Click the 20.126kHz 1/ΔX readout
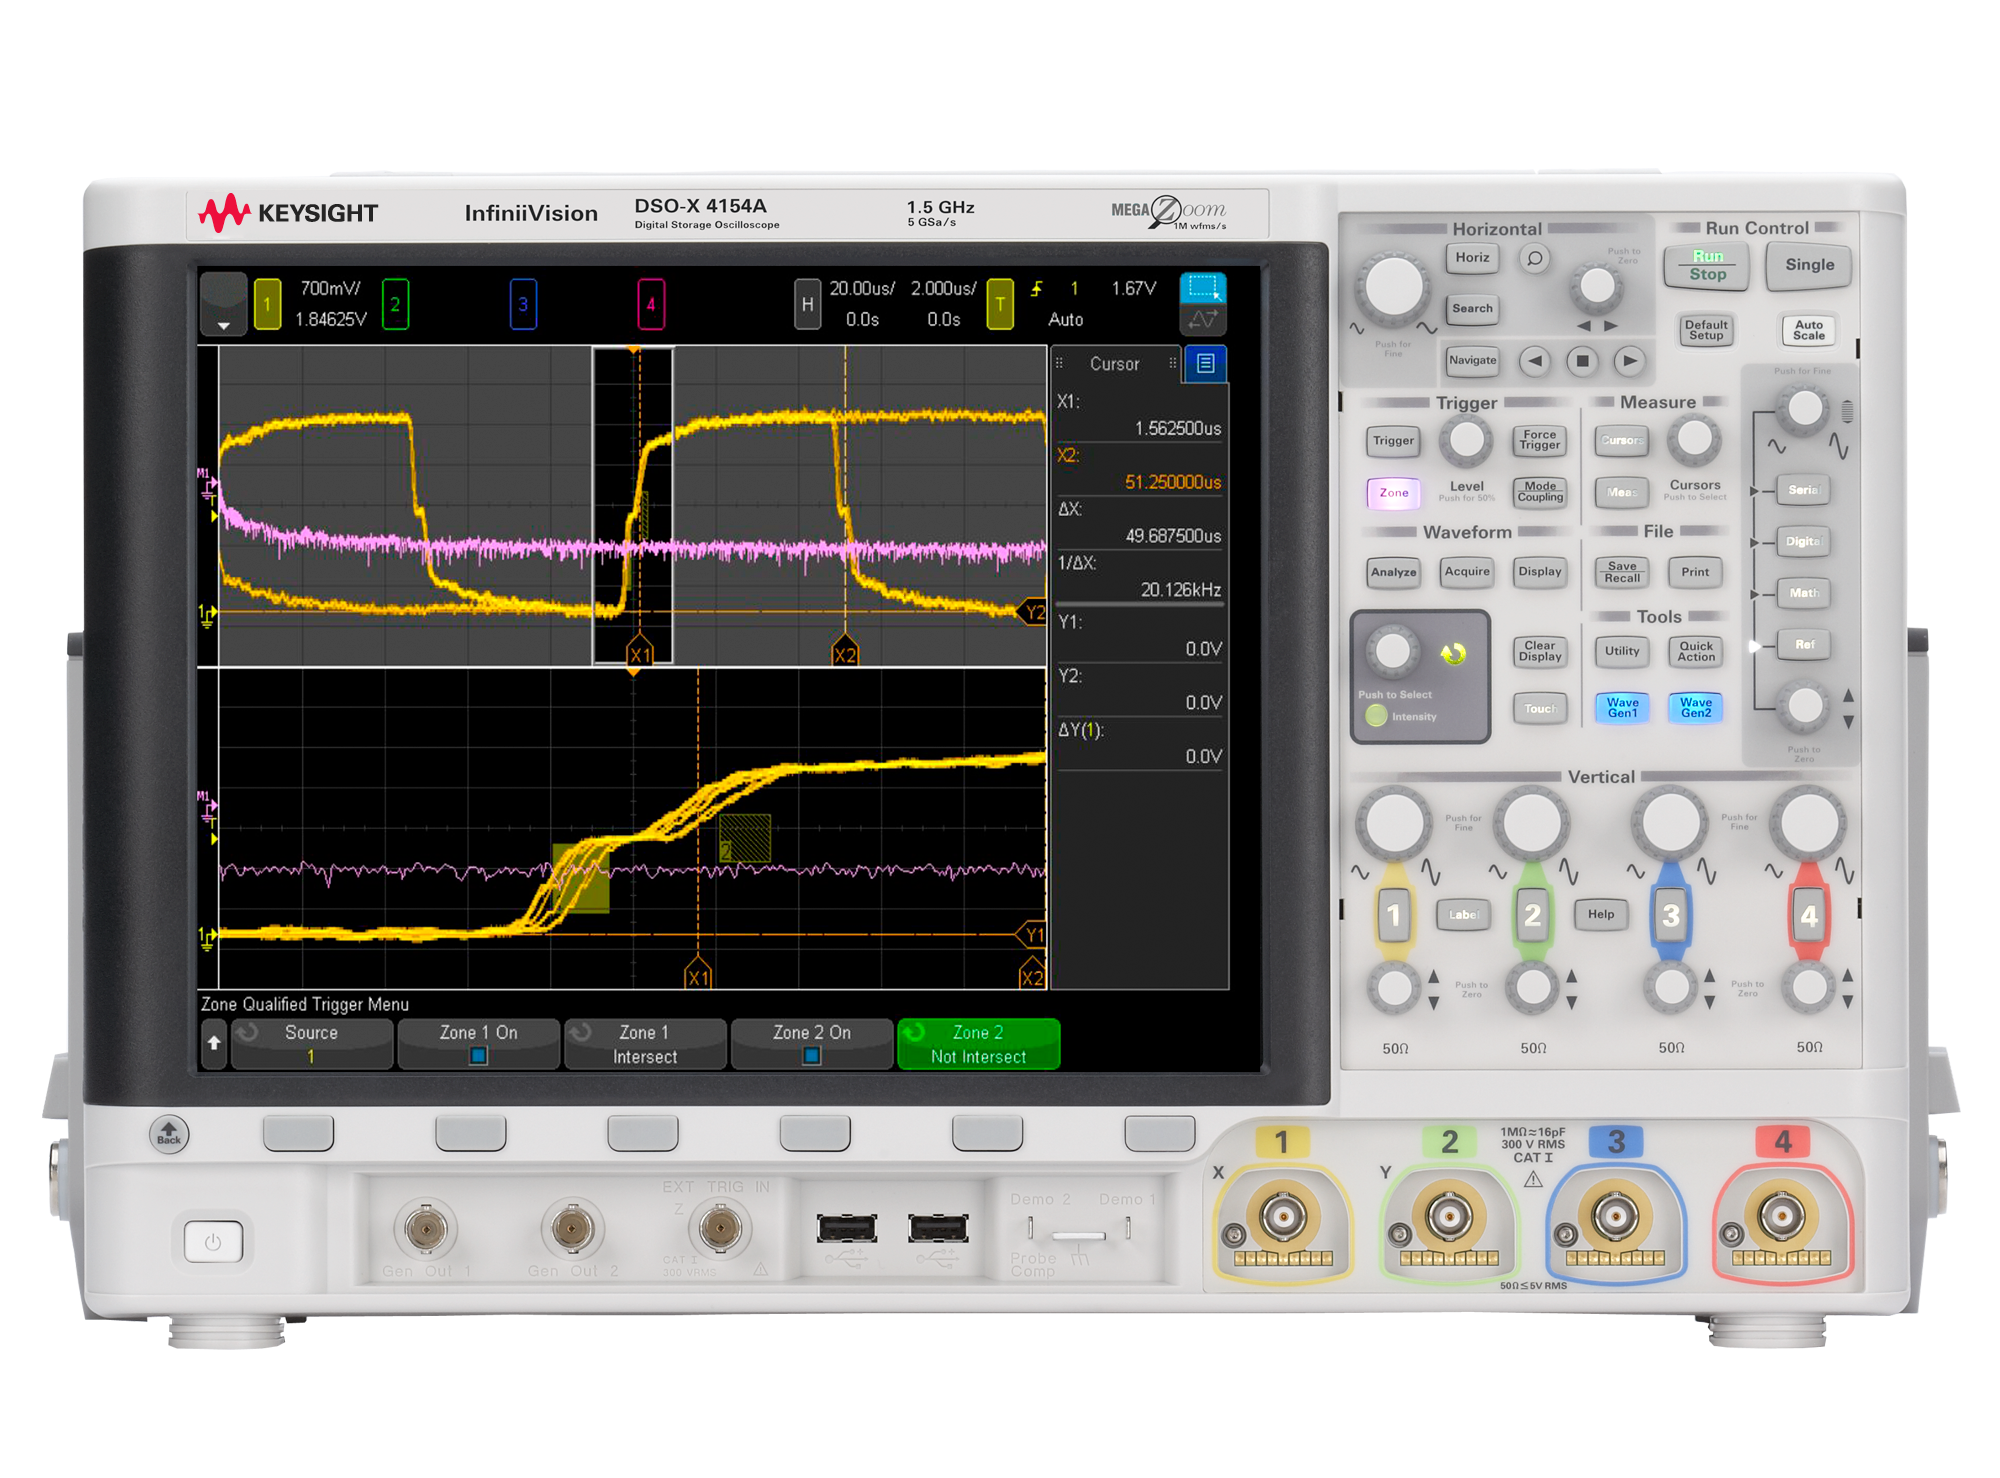Viewport: 2000px width, 1478px height. [x=1181, y=590]
